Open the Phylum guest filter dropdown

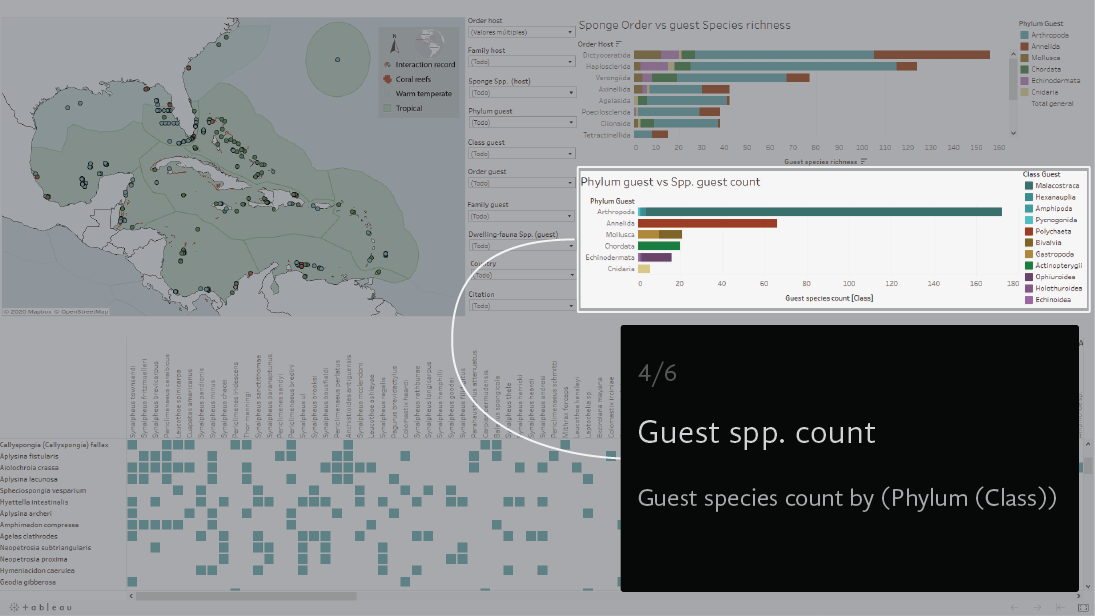[x=520, y=122]
